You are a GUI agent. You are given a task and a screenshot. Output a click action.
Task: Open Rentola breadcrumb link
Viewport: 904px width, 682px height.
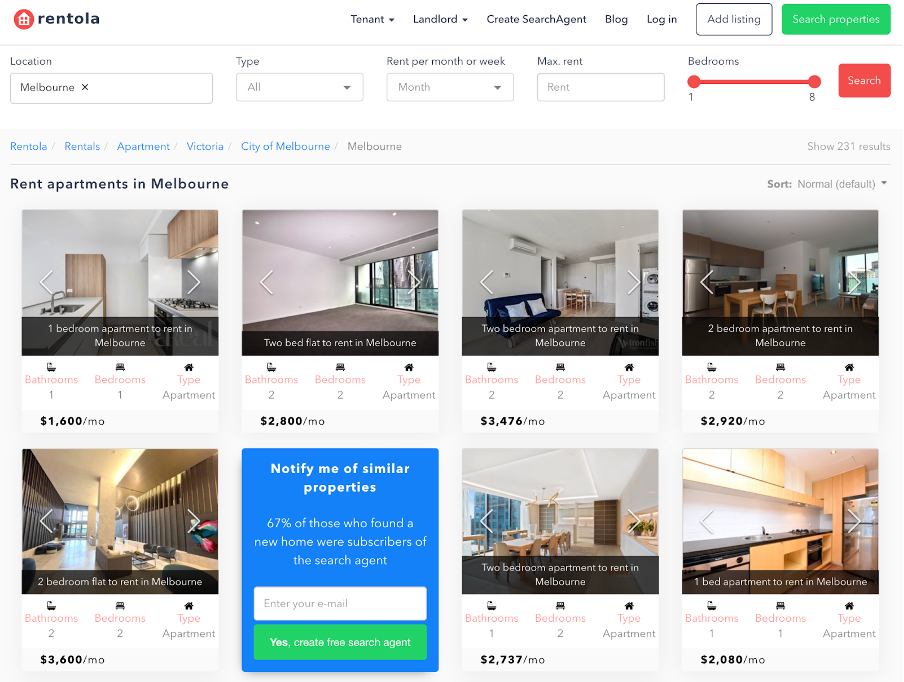pyautogui.click(x=28, y=146)
